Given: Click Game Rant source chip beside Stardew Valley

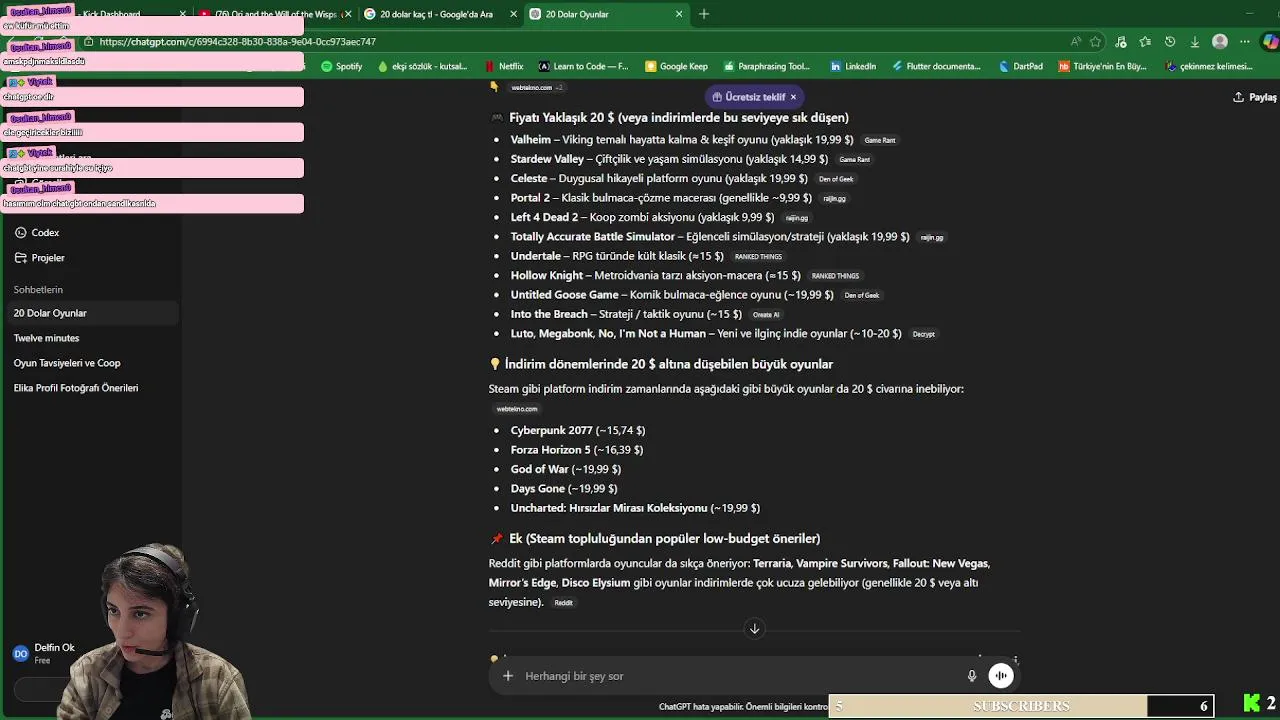Looking at the screenshot, I should click(x=854, y=160).
